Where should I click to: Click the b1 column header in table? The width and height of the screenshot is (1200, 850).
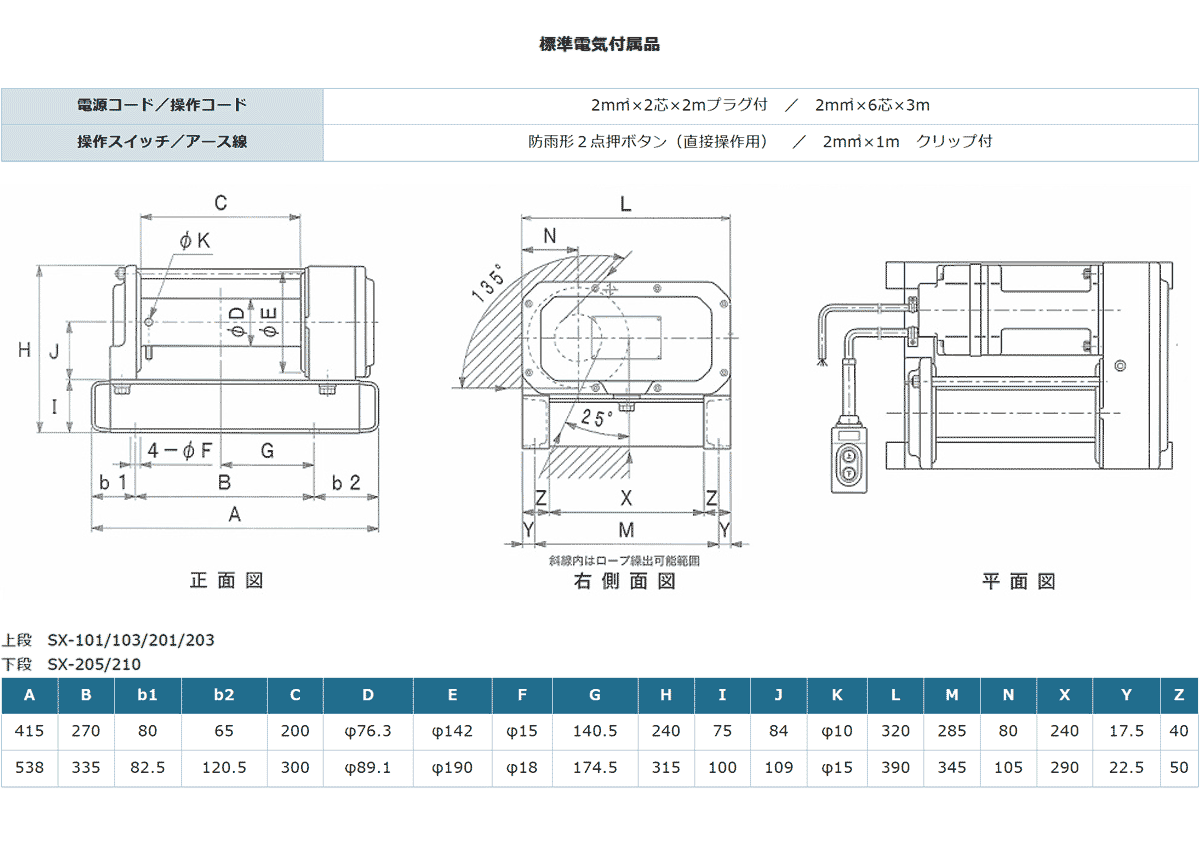point(148,695)
